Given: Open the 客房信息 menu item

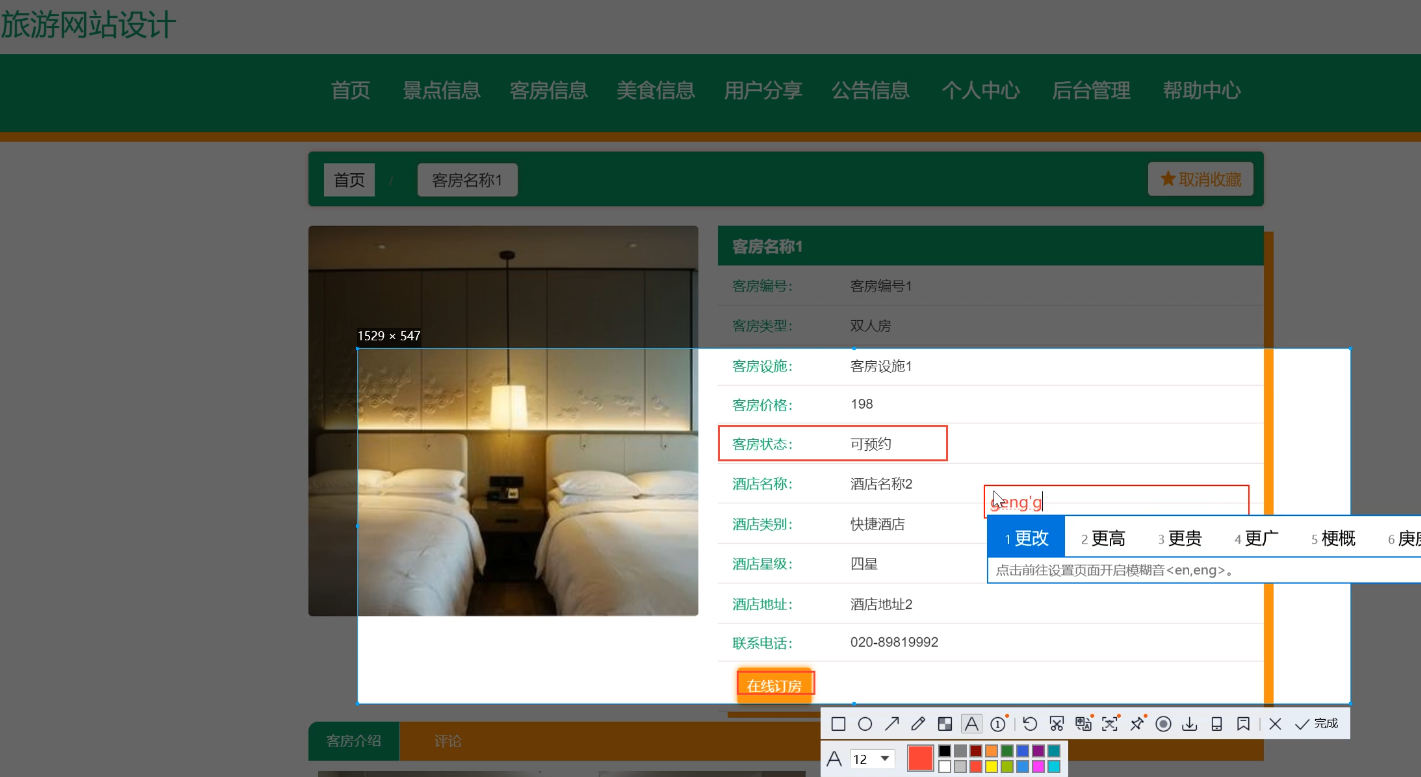Looking at the screenshot, I should tap(549, 91).
